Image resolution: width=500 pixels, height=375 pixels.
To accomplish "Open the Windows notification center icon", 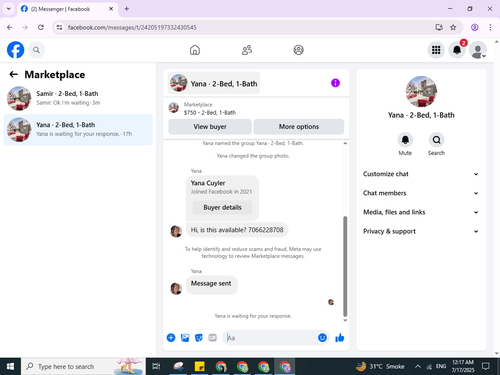I will pos(486,366).
